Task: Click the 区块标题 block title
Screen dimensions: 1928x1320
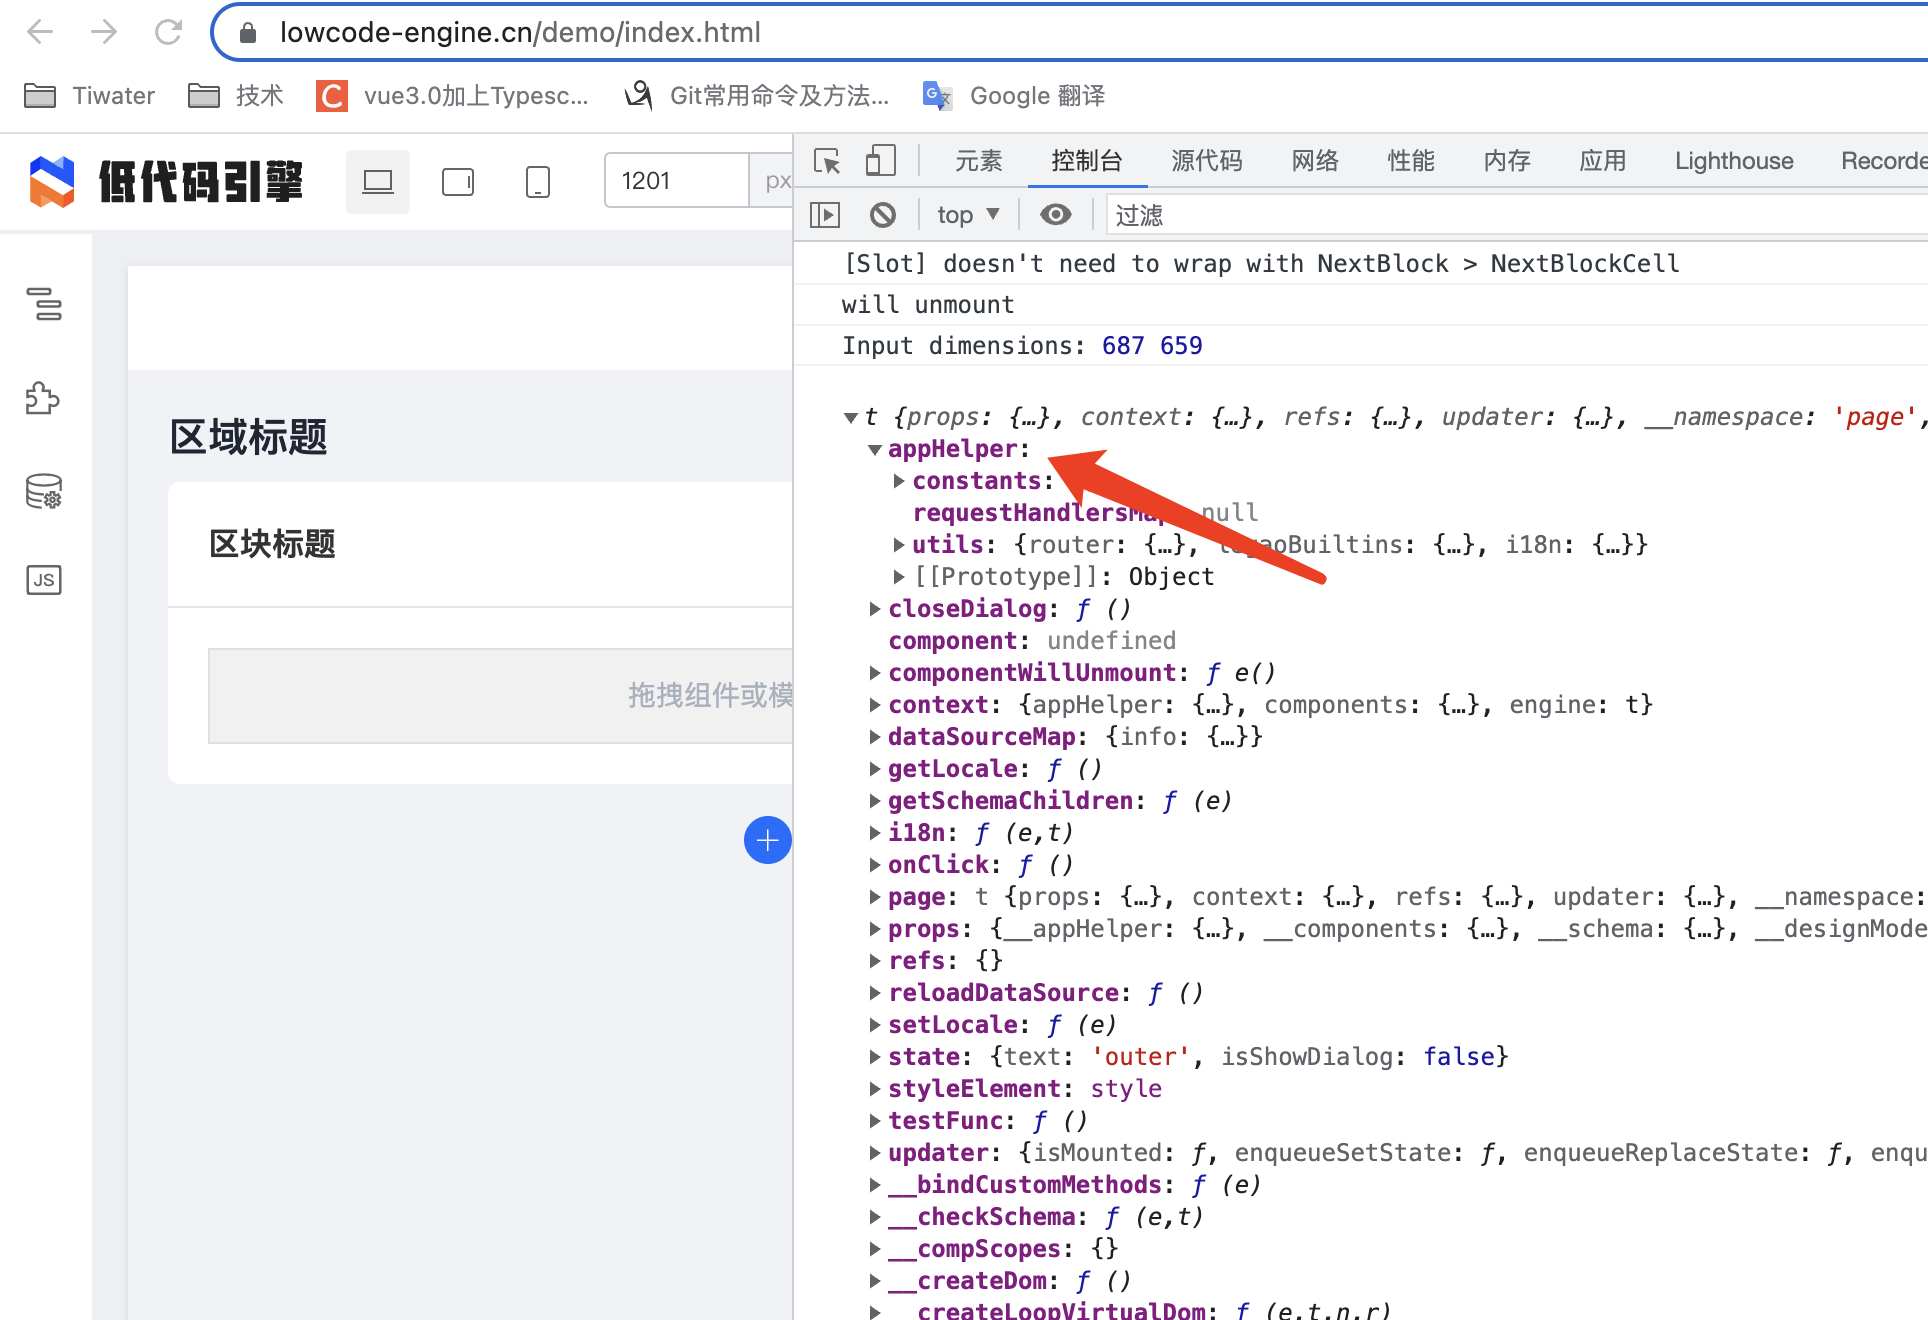Action: click(272, 544)
